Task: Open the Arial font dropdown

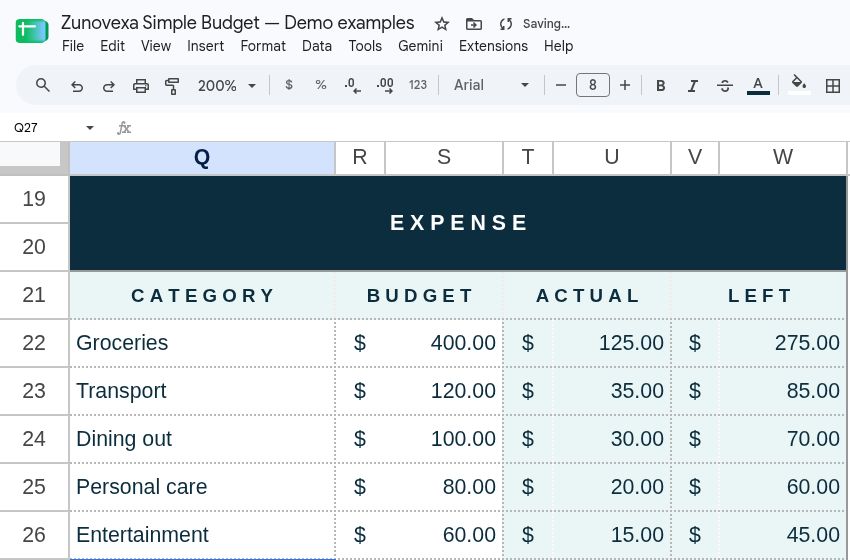Action: [492, 85]
